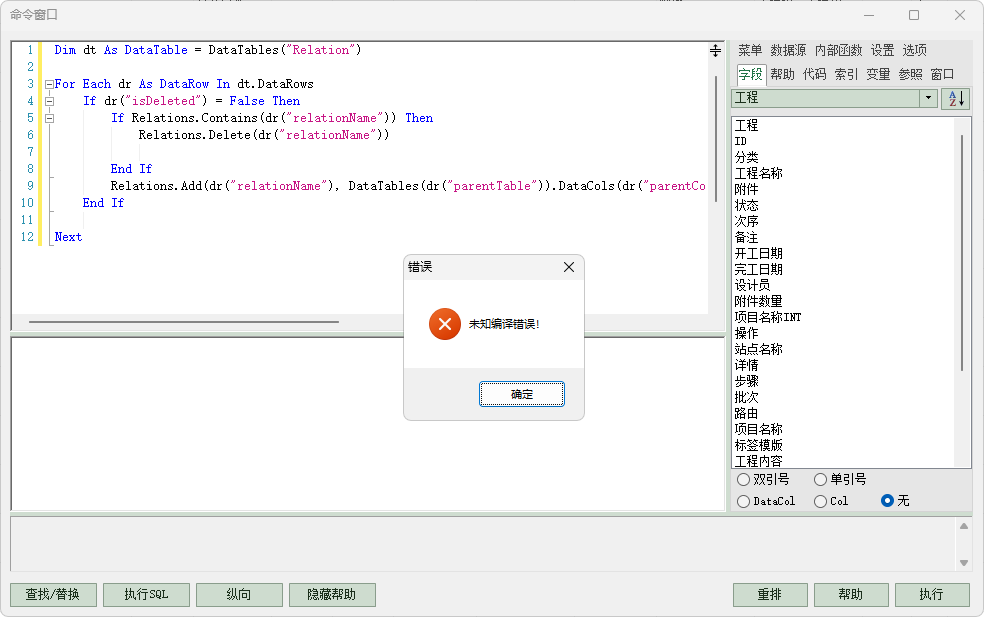Screen dimensions: 984x617
Task: Select the 单引号 radio option
Action: (840, 480)
